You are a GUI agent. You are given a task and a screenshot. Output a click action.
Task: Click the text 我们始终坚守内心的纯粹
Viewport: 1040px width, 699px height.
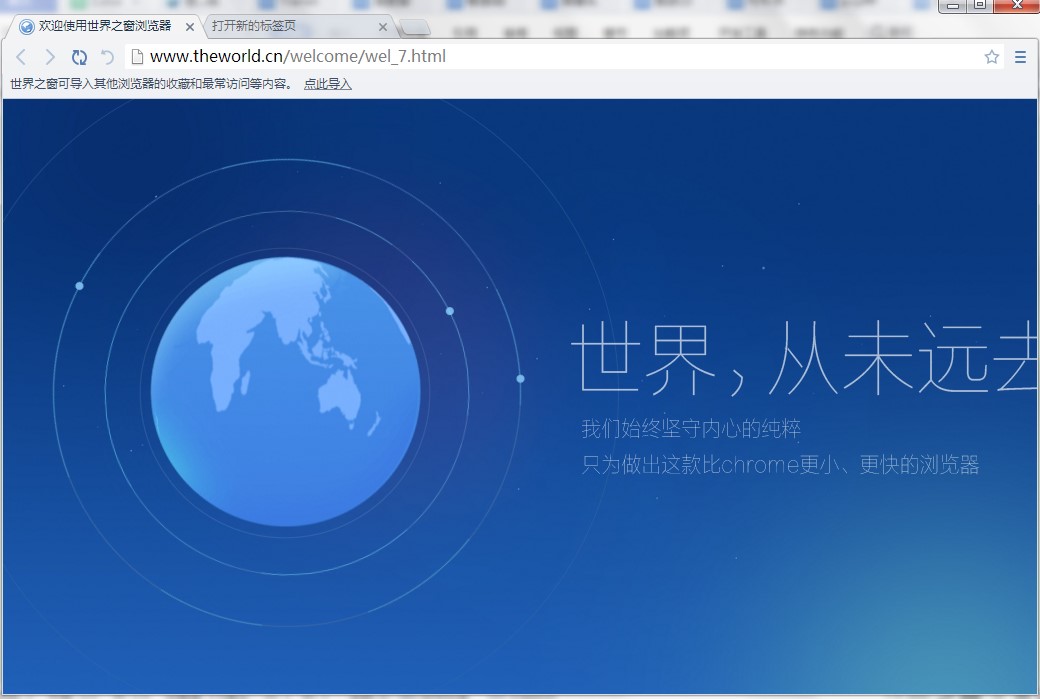[x=691, y=429]
